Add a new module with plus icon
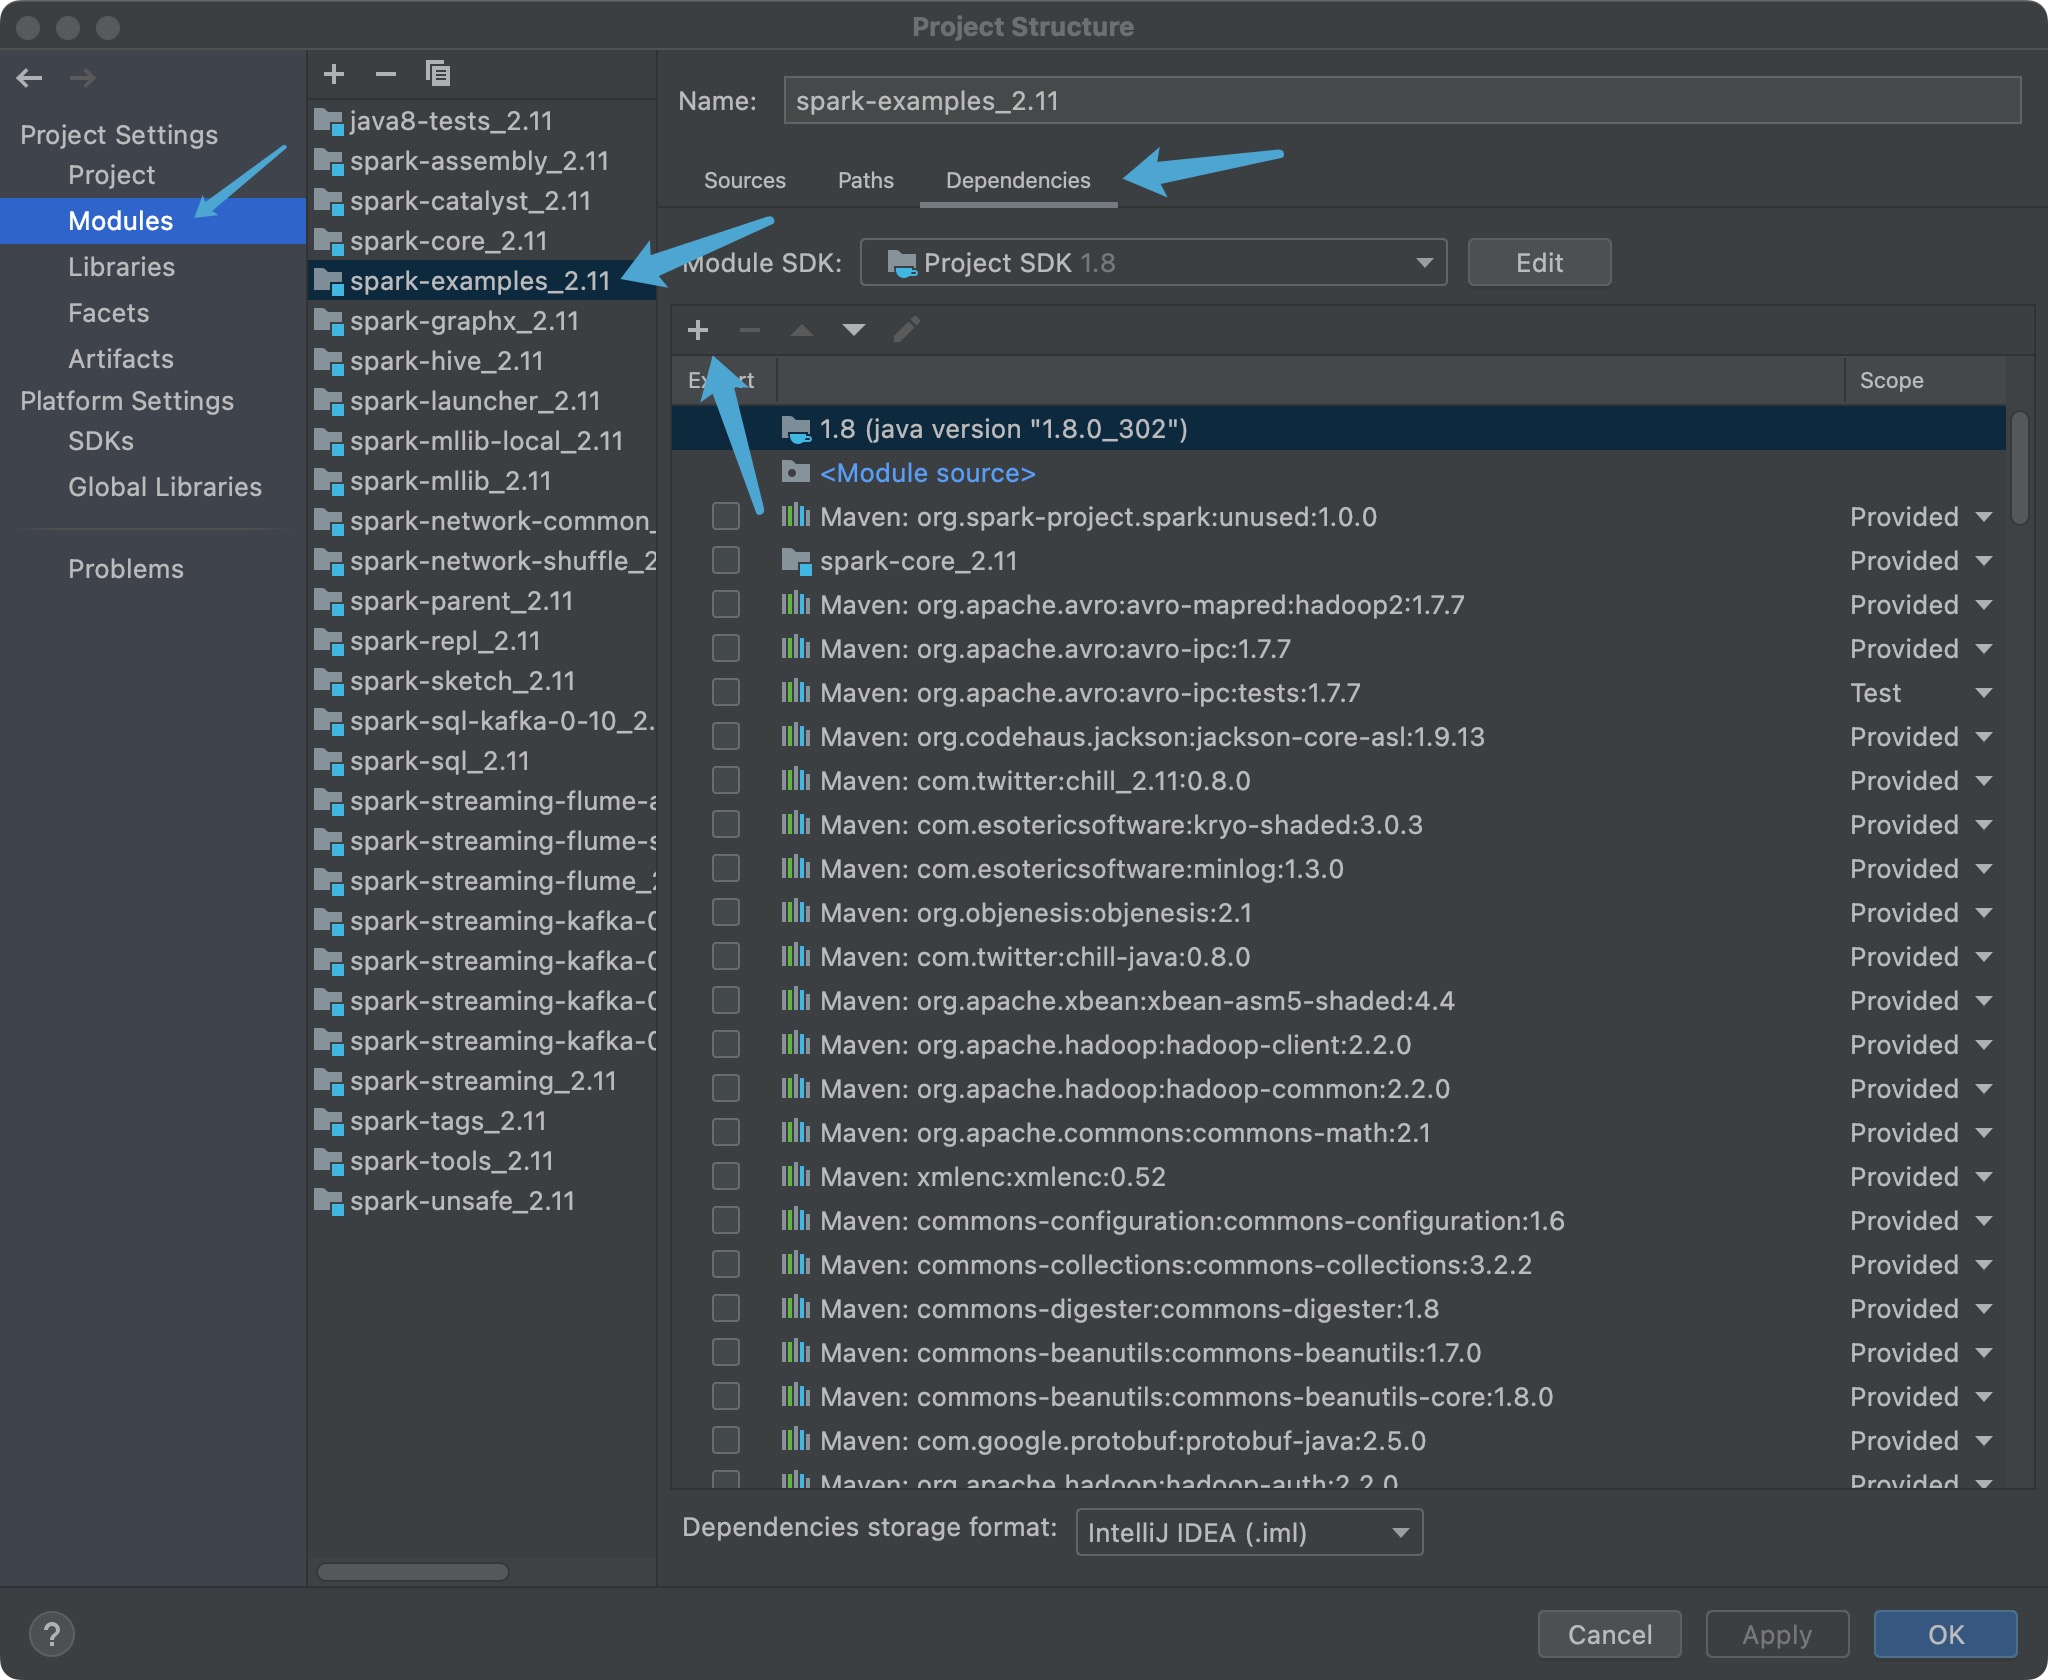 334,74
